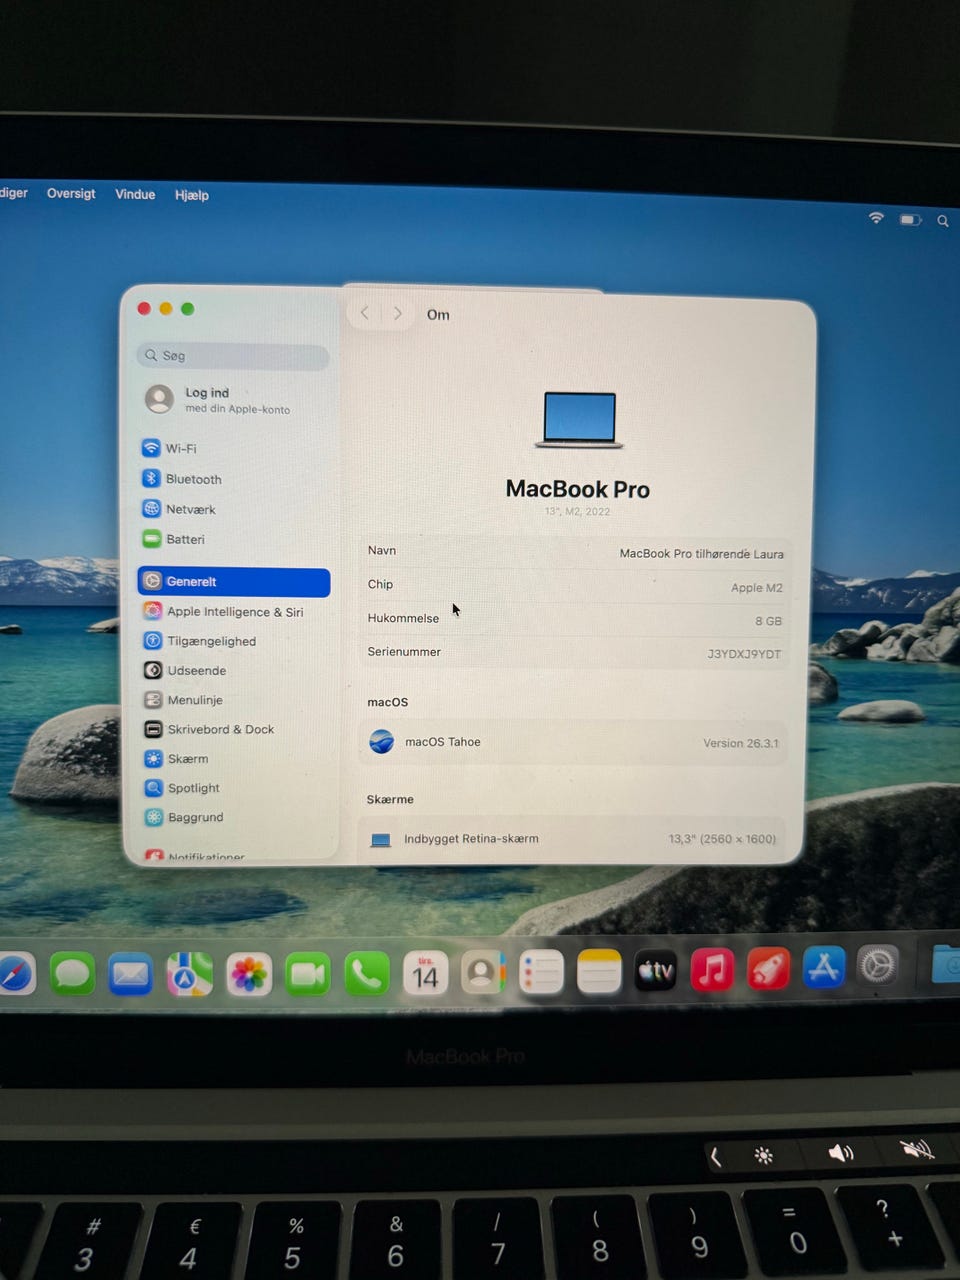
Task: Click the Søg search field
Action: click(x=233, y=355)
